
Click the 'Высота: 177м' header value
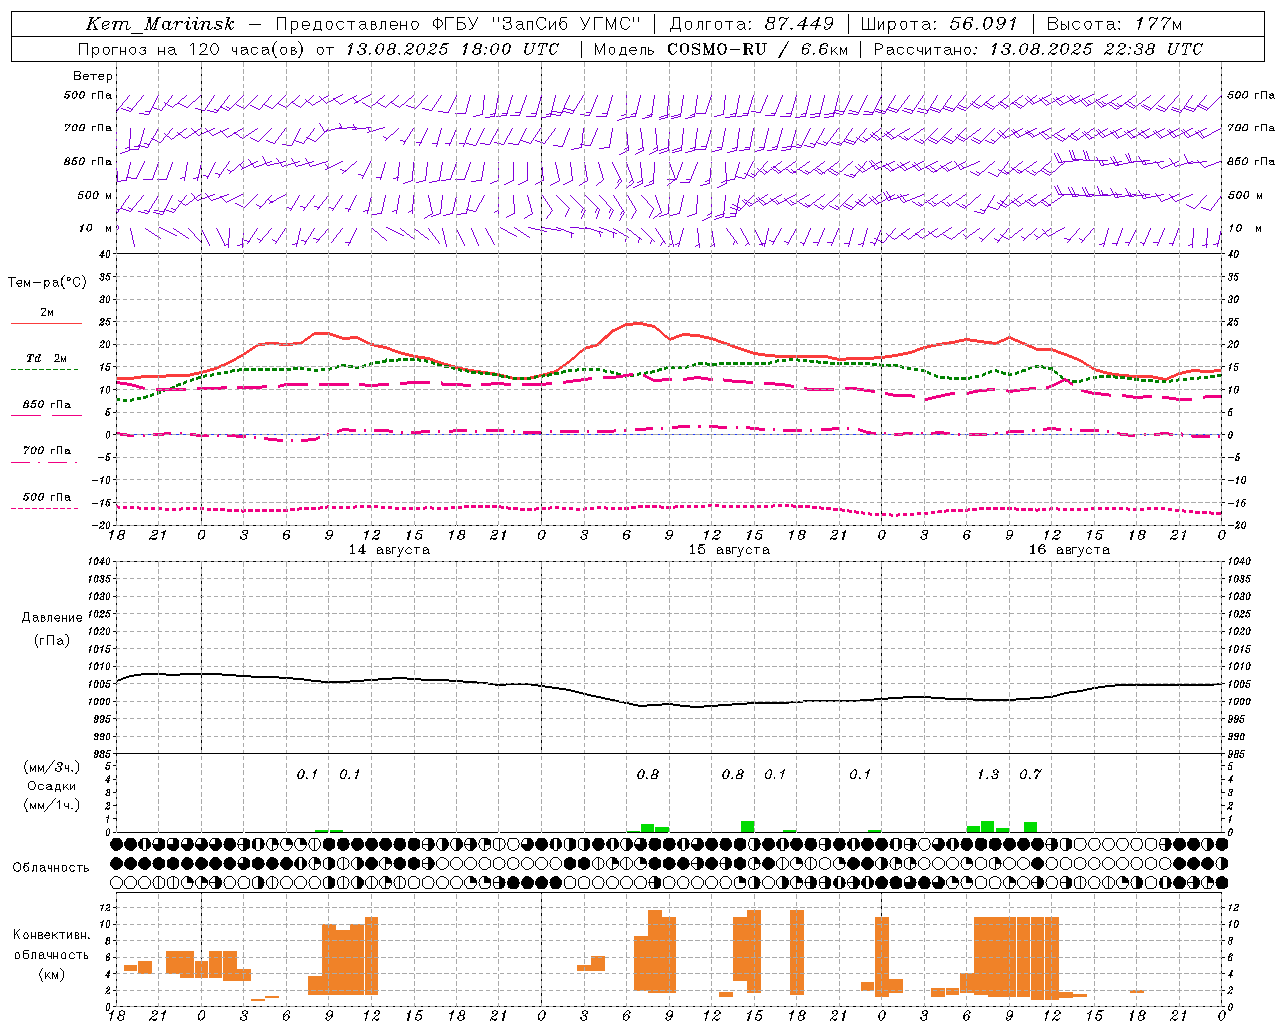coord(1114,24)
